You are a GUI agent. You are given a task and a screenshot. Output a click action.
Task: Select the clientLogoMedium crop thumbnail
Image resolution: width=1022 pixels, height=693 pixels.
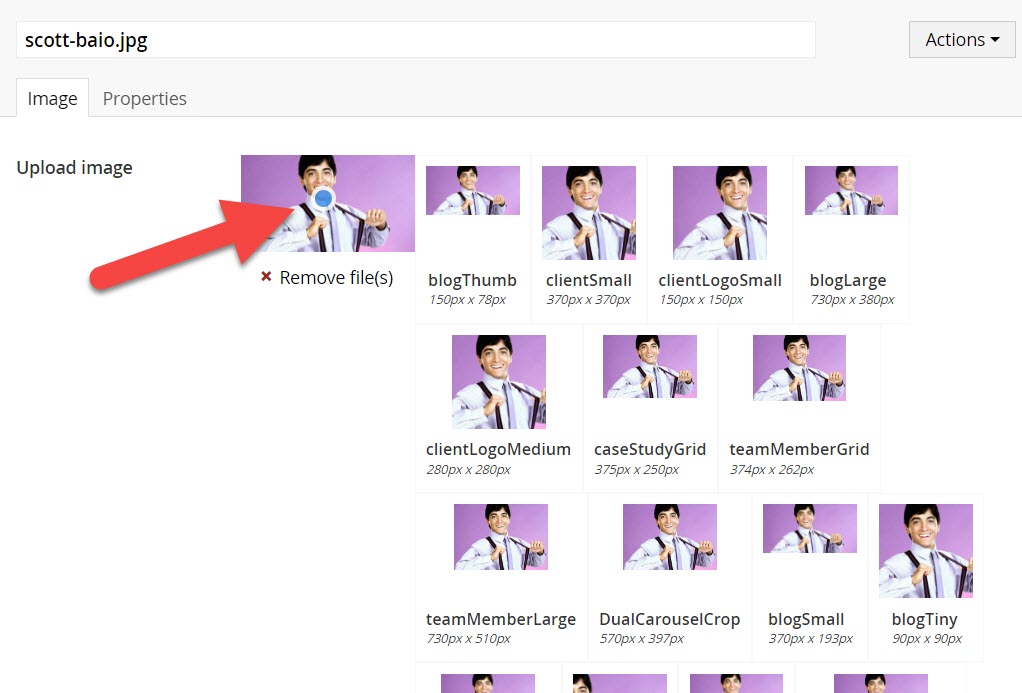(498, 382)
